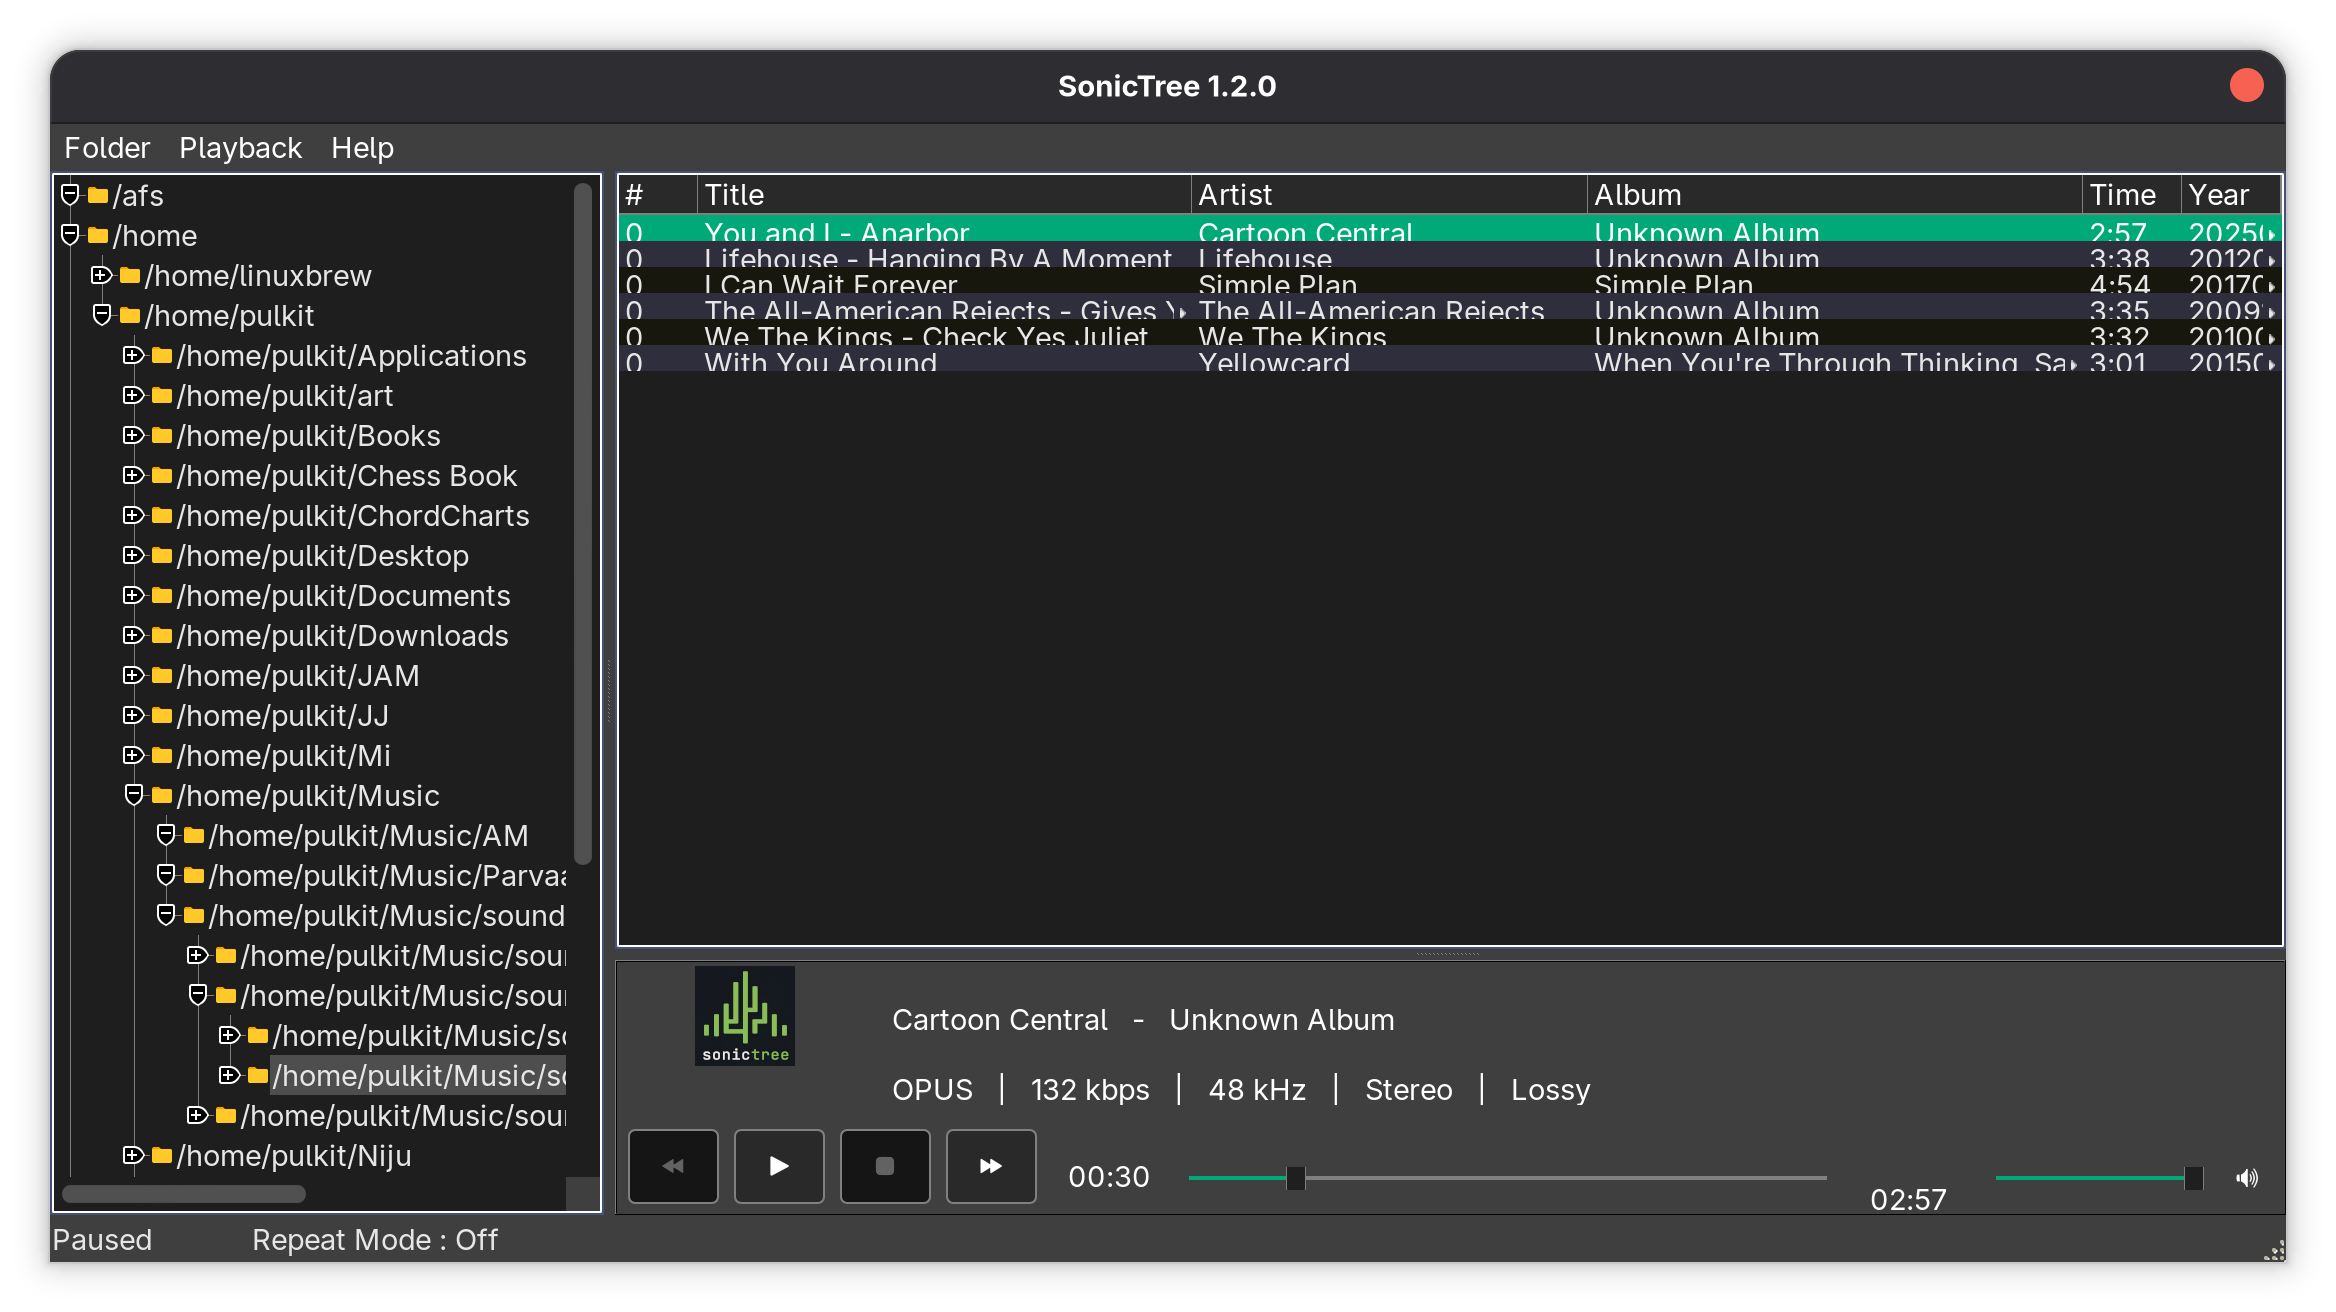Open the Help menu
2336x1312 pixels.
(362, 148)
